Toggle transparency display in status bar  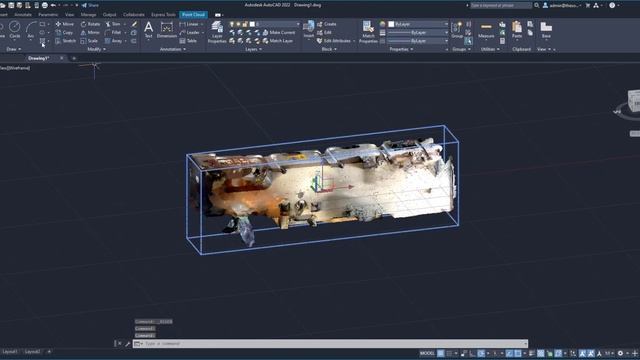[541, 353]
